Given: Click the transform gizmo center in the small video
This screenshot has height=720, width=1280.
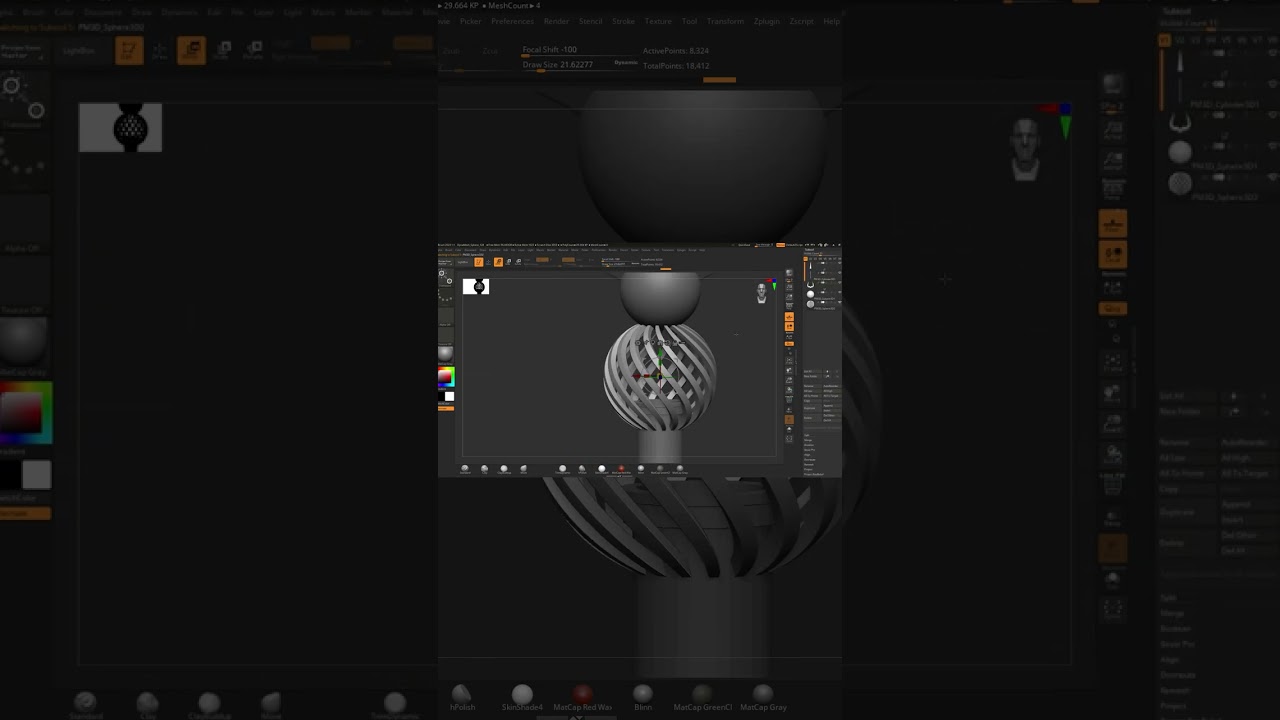Looking at the screenshot, I should pyautogui.click(x=658, y=375).
